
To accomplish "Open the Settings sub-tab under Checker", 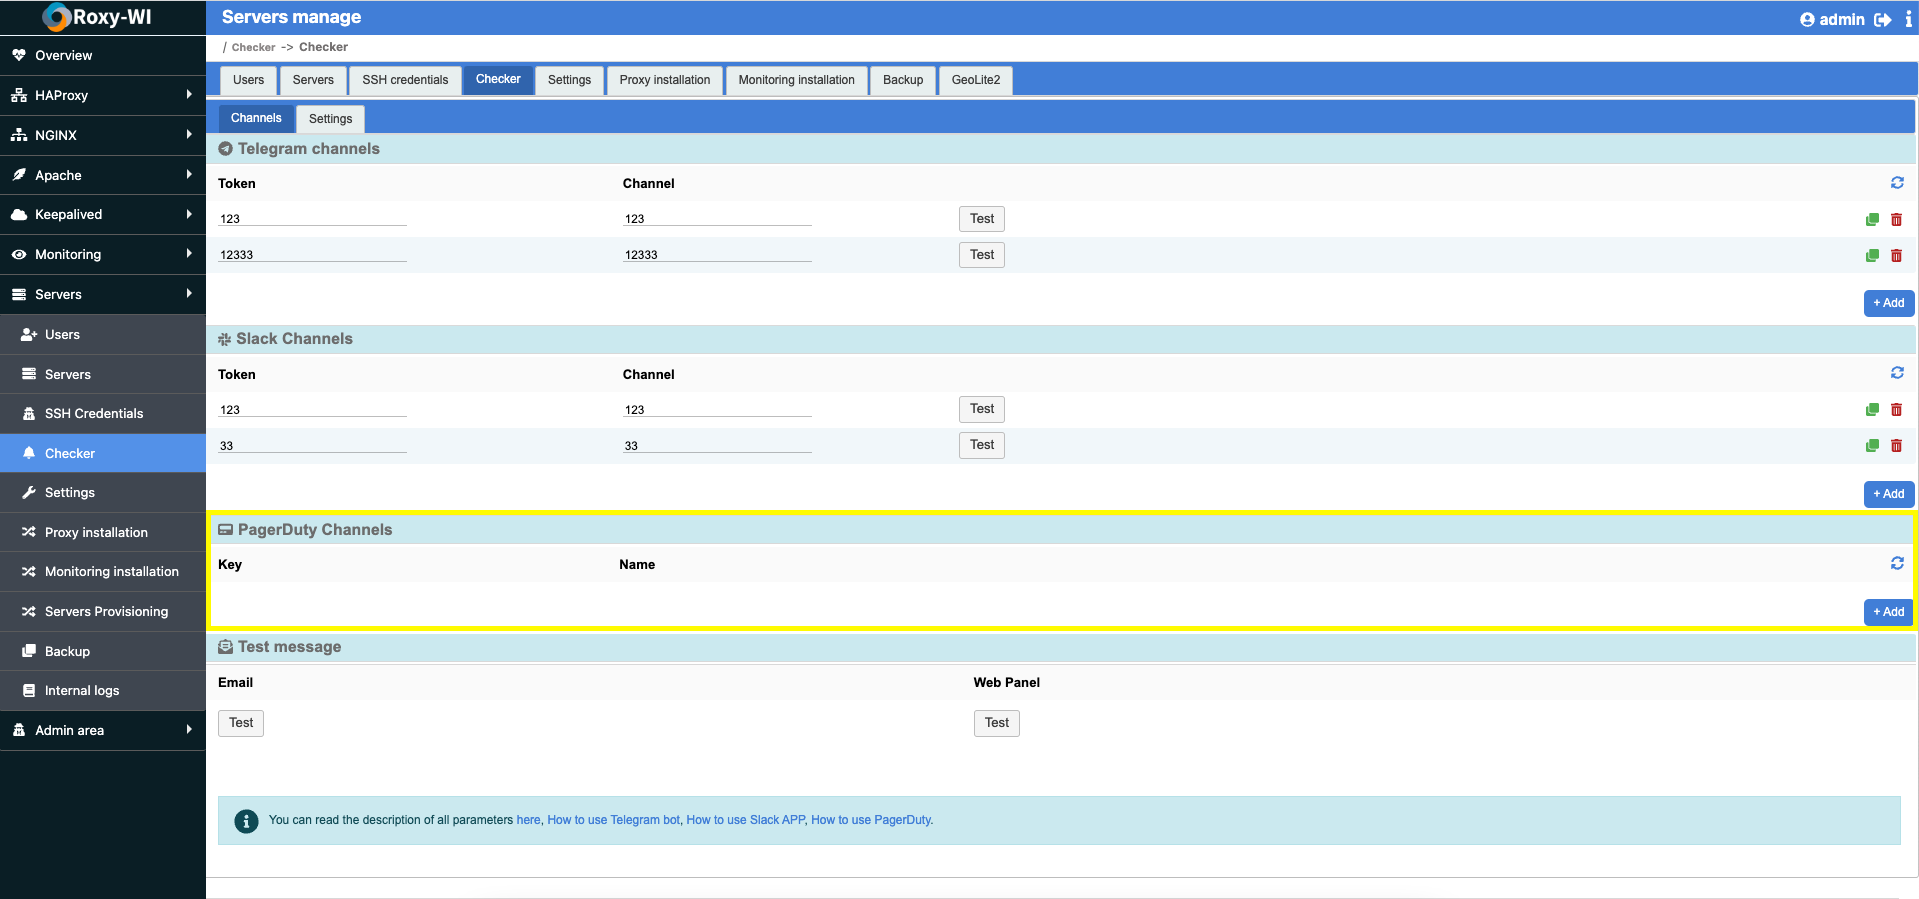I will click(330, 119).
